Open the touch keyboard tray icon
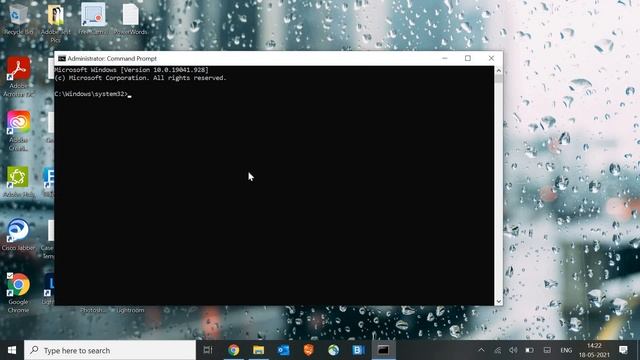Viewport: 640px width, 360px height. coord(547,350)
